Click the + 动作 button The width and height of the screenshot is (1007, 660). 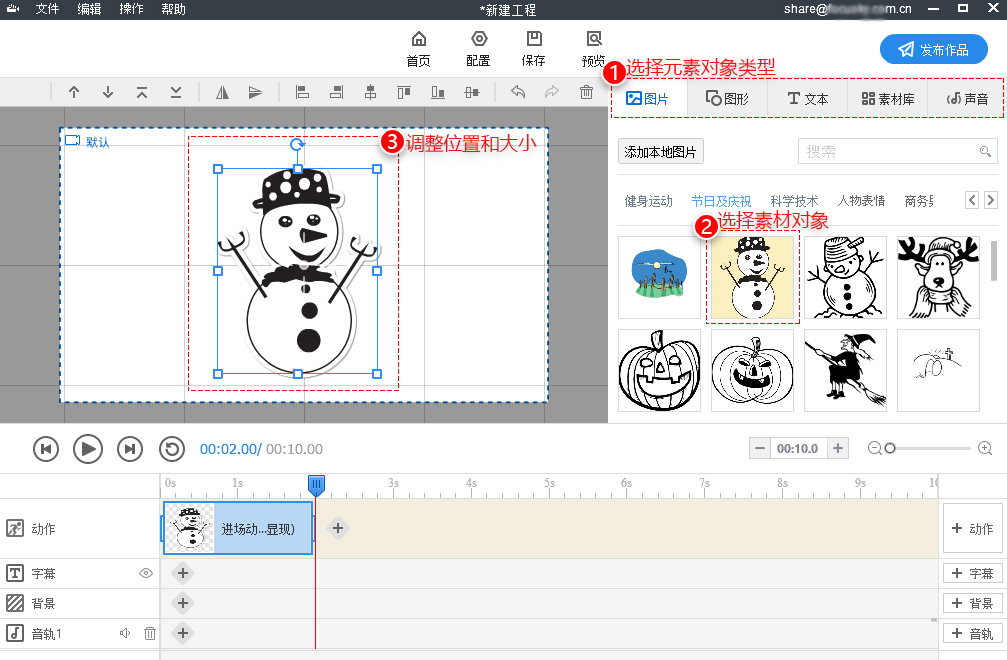pyautogui.click(x=972, y=528)
